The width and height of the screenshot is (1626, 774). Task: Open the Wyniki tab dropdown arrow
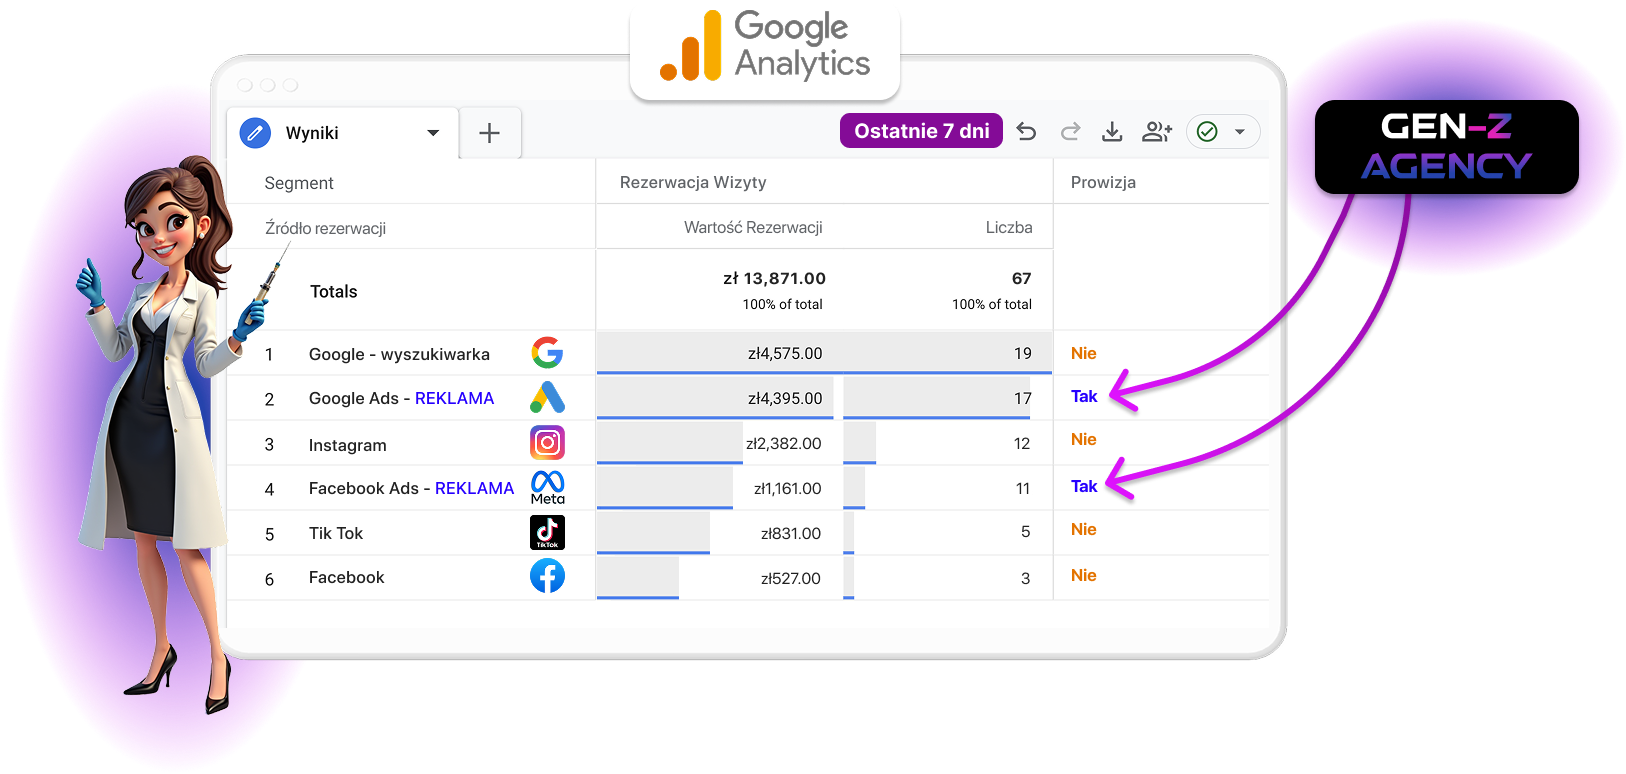point(433,133)
